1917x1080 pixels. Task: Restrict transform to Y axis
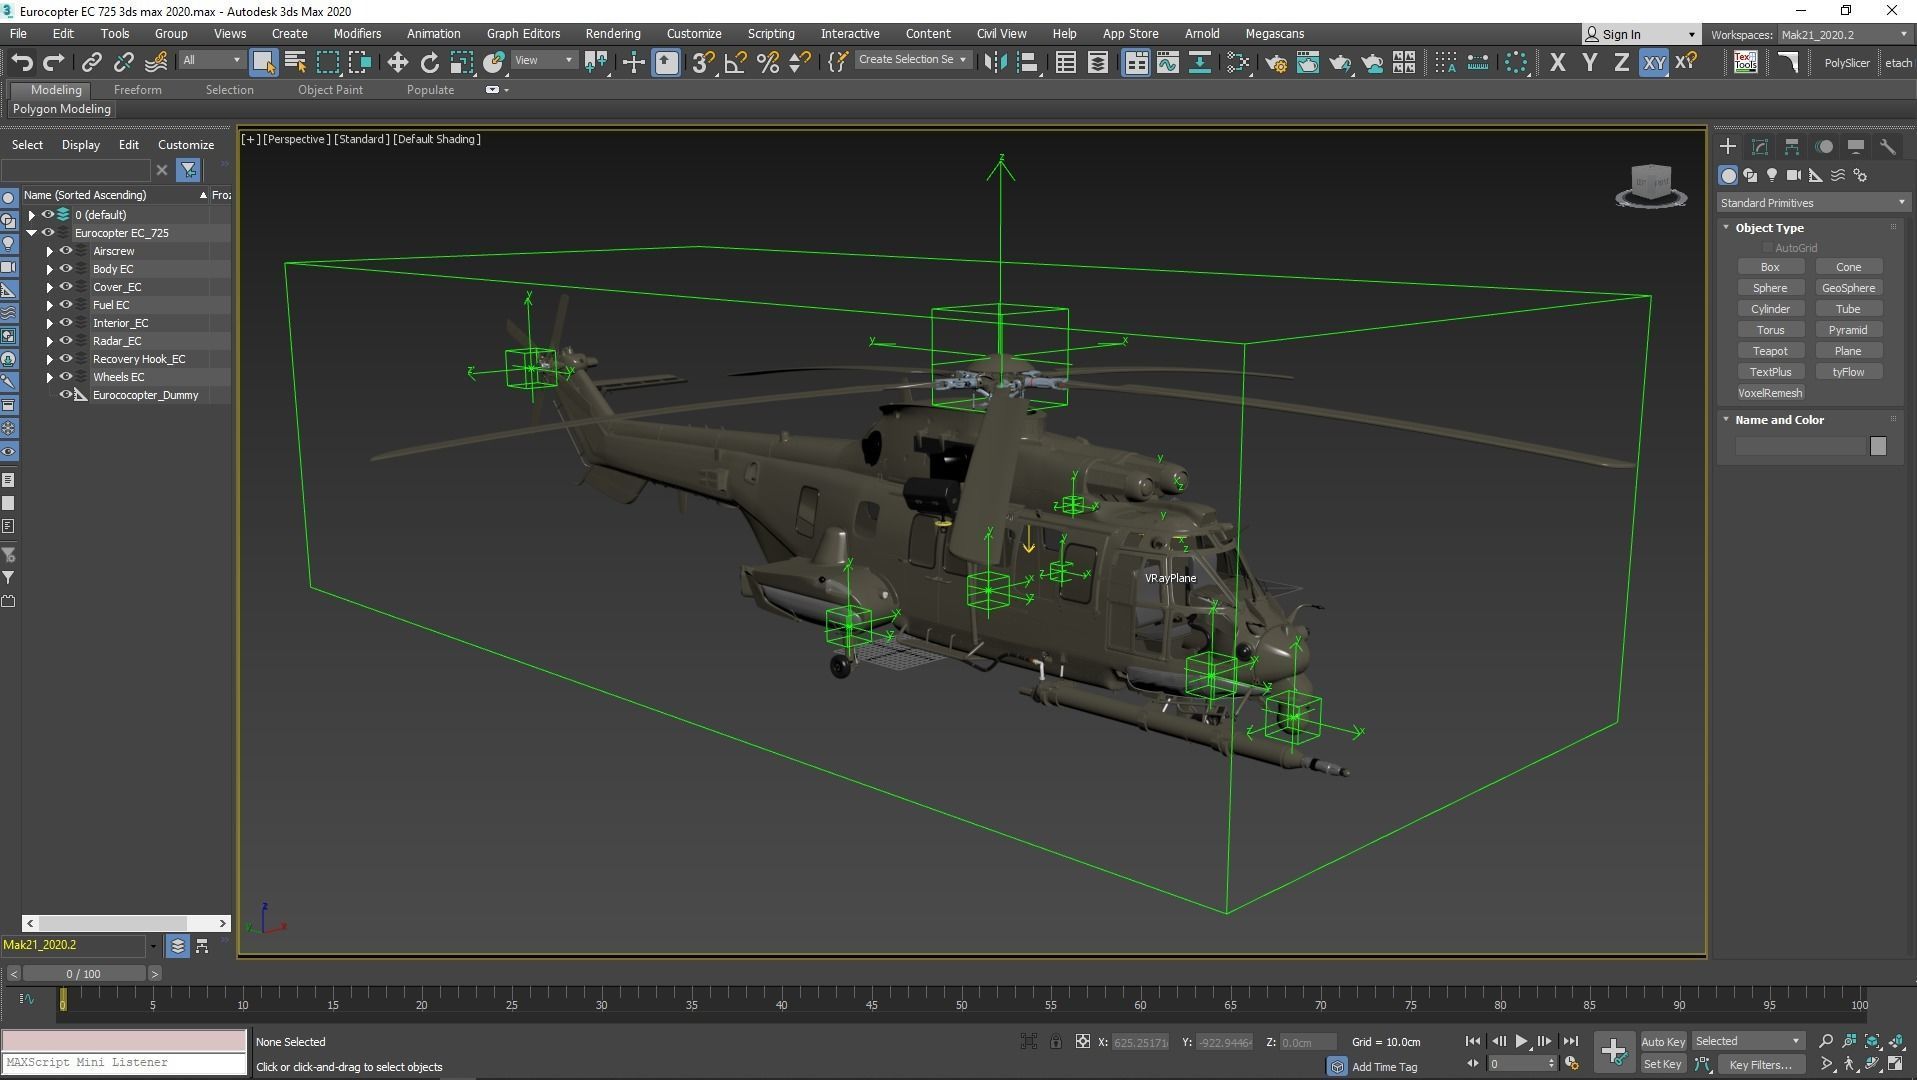[x=1589, y=62]
